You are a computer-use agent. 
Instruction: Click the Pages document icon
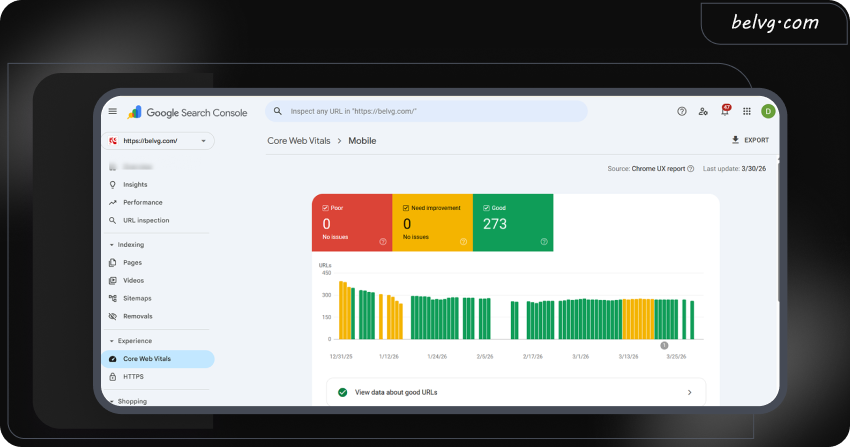point(113,263)
